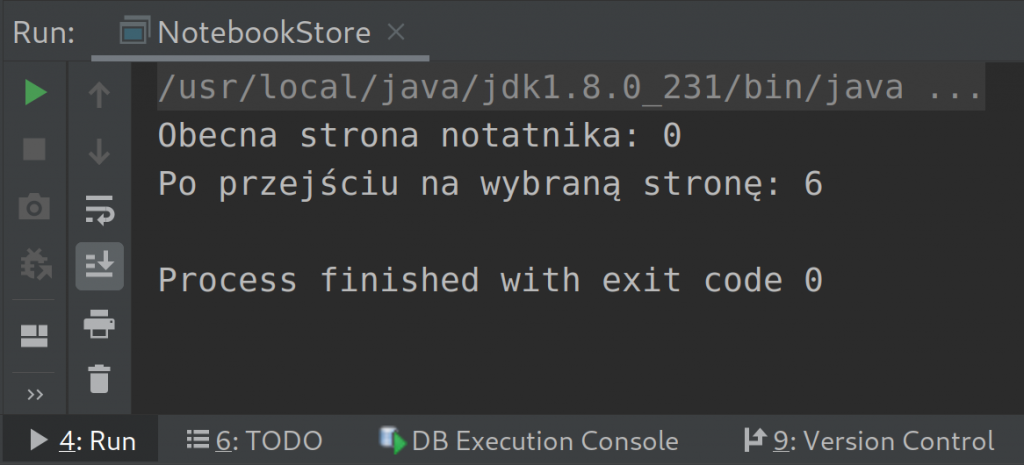Toggle soft-wrap for console output

click(x=99, y=210)
